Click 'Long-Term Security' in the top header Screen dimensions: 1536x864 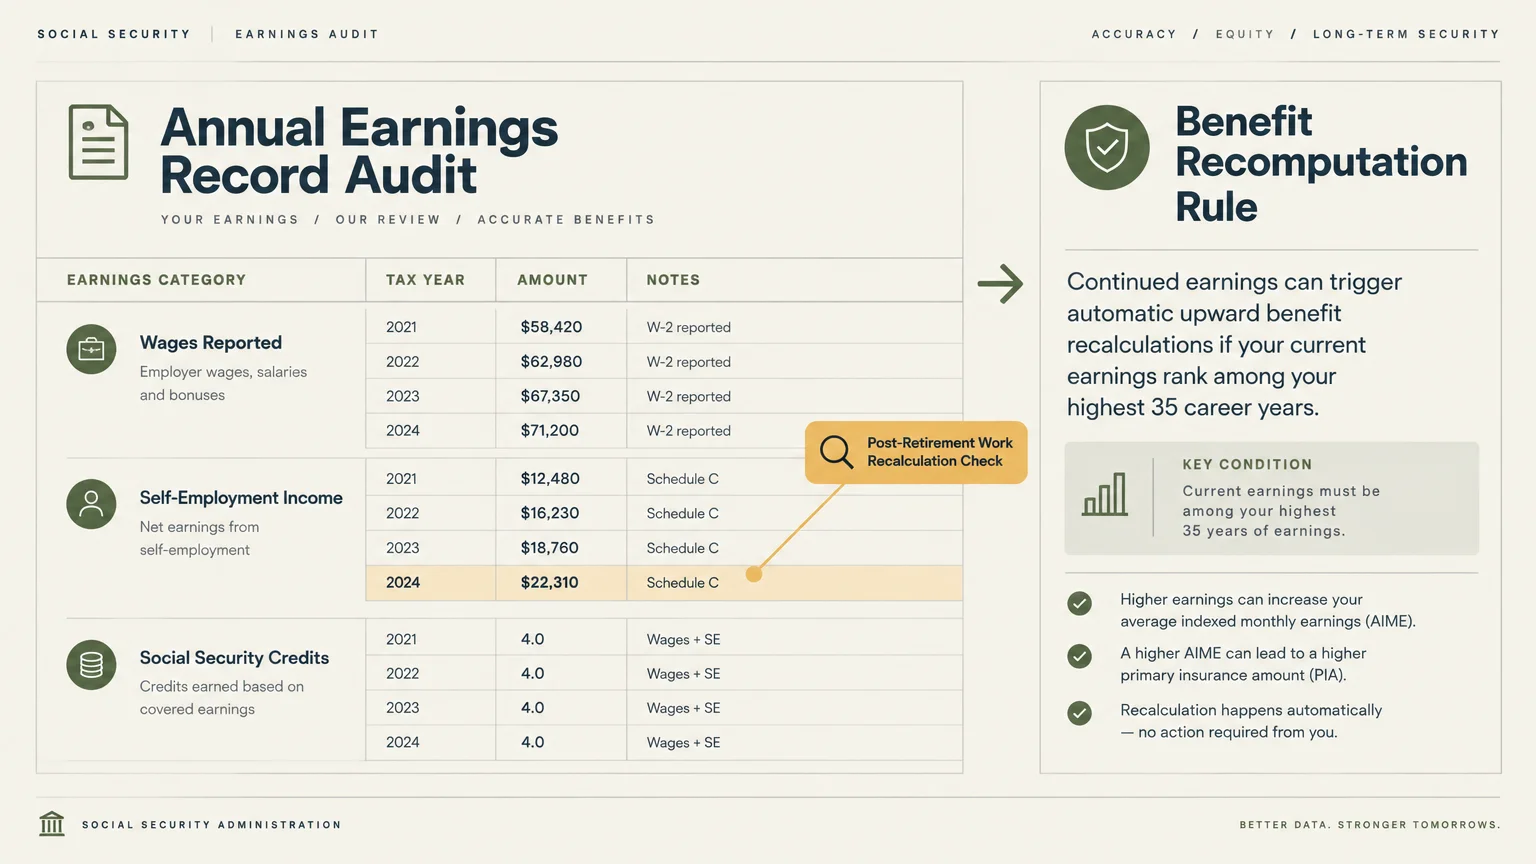[1406, 34]
